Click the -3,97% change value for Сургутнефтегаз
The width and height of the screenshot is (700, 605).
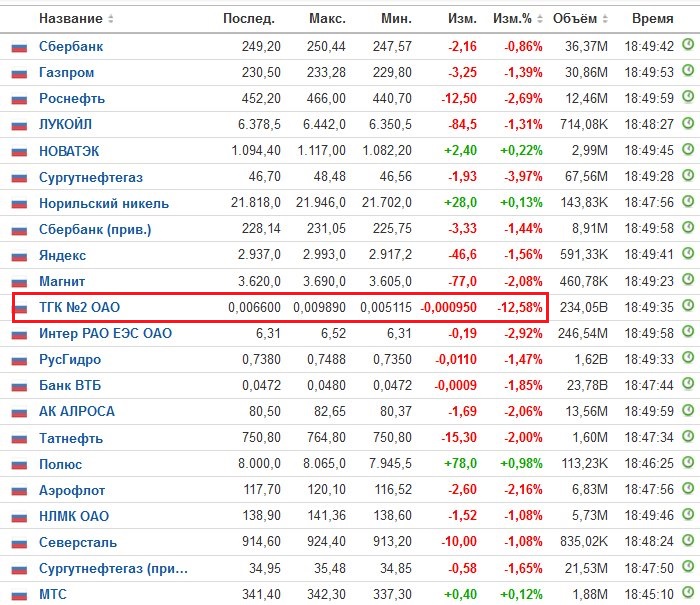[523, 176]
